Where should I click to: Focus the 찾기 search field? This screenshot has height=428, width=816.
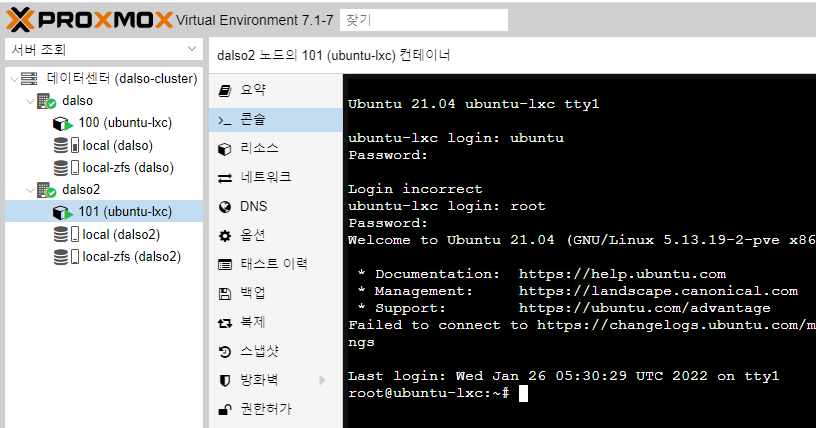coord(424,20)
